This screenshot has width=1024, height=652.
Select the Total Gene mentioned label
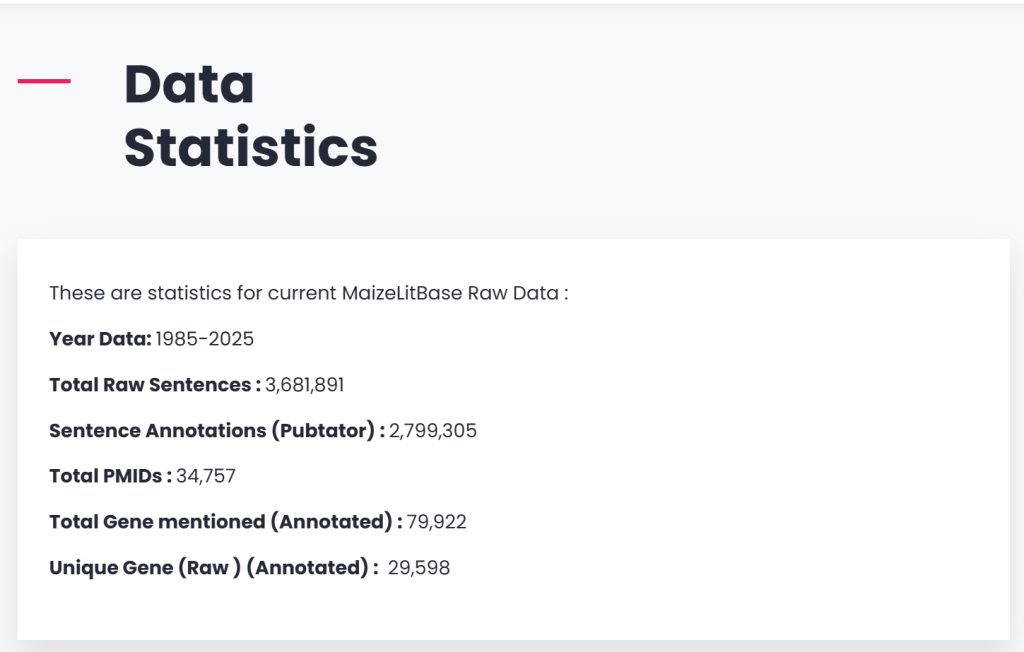pos(225,522)
